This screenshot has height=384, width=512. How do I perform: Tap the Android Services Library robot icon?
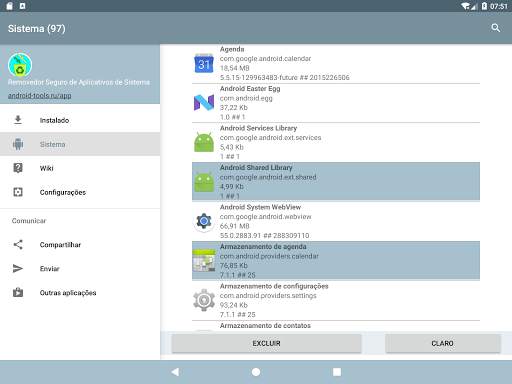(x=204, y=142)
